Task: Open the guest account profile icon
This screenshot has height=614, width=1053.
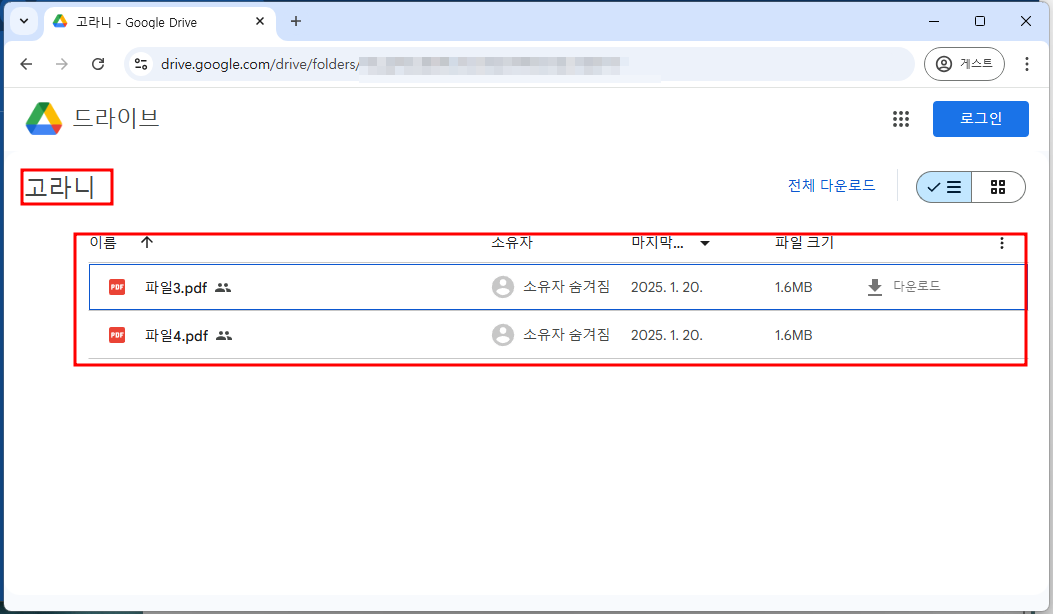Action: coord(963,63)
